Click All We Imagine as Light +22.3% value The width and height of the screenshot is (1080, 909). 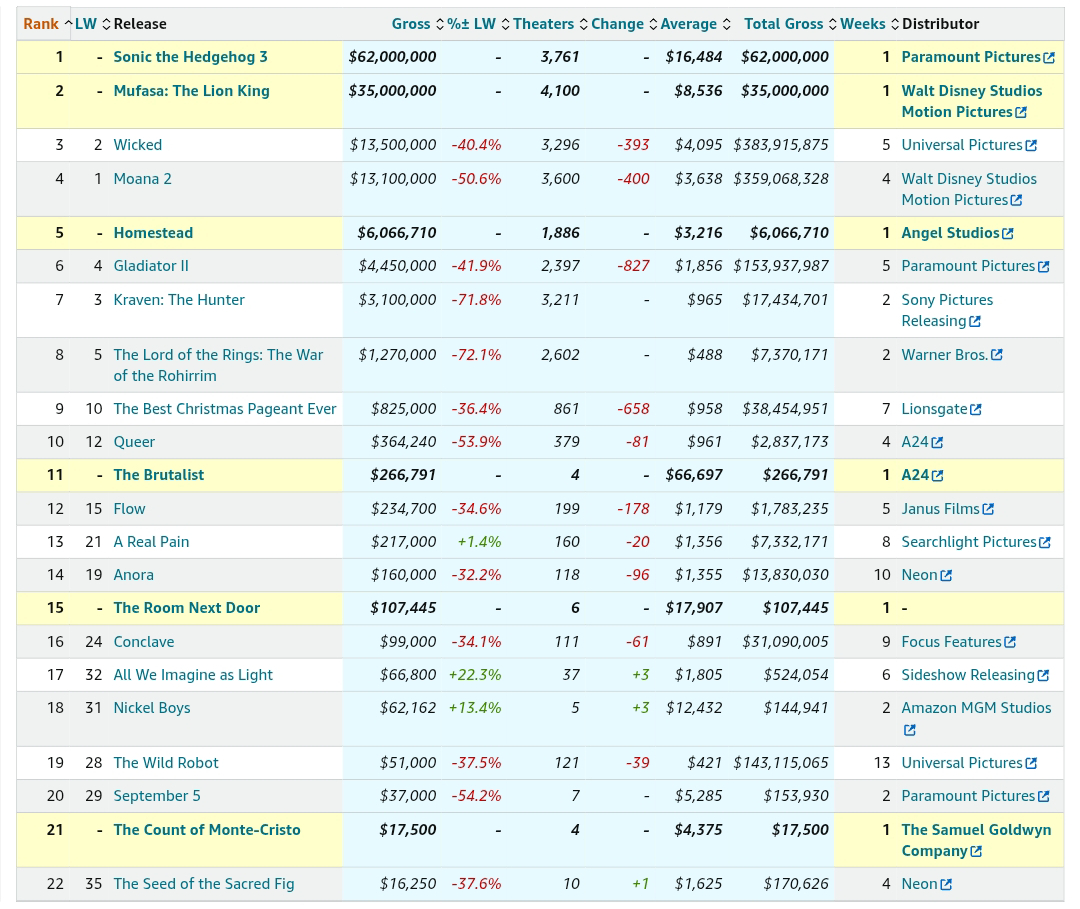[x=475, y=675]
